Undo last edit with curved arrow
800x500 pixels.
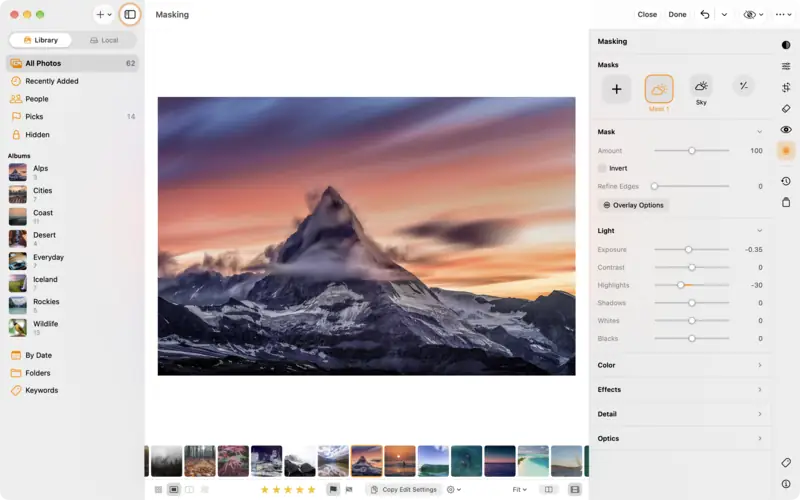tap(705, 14)
